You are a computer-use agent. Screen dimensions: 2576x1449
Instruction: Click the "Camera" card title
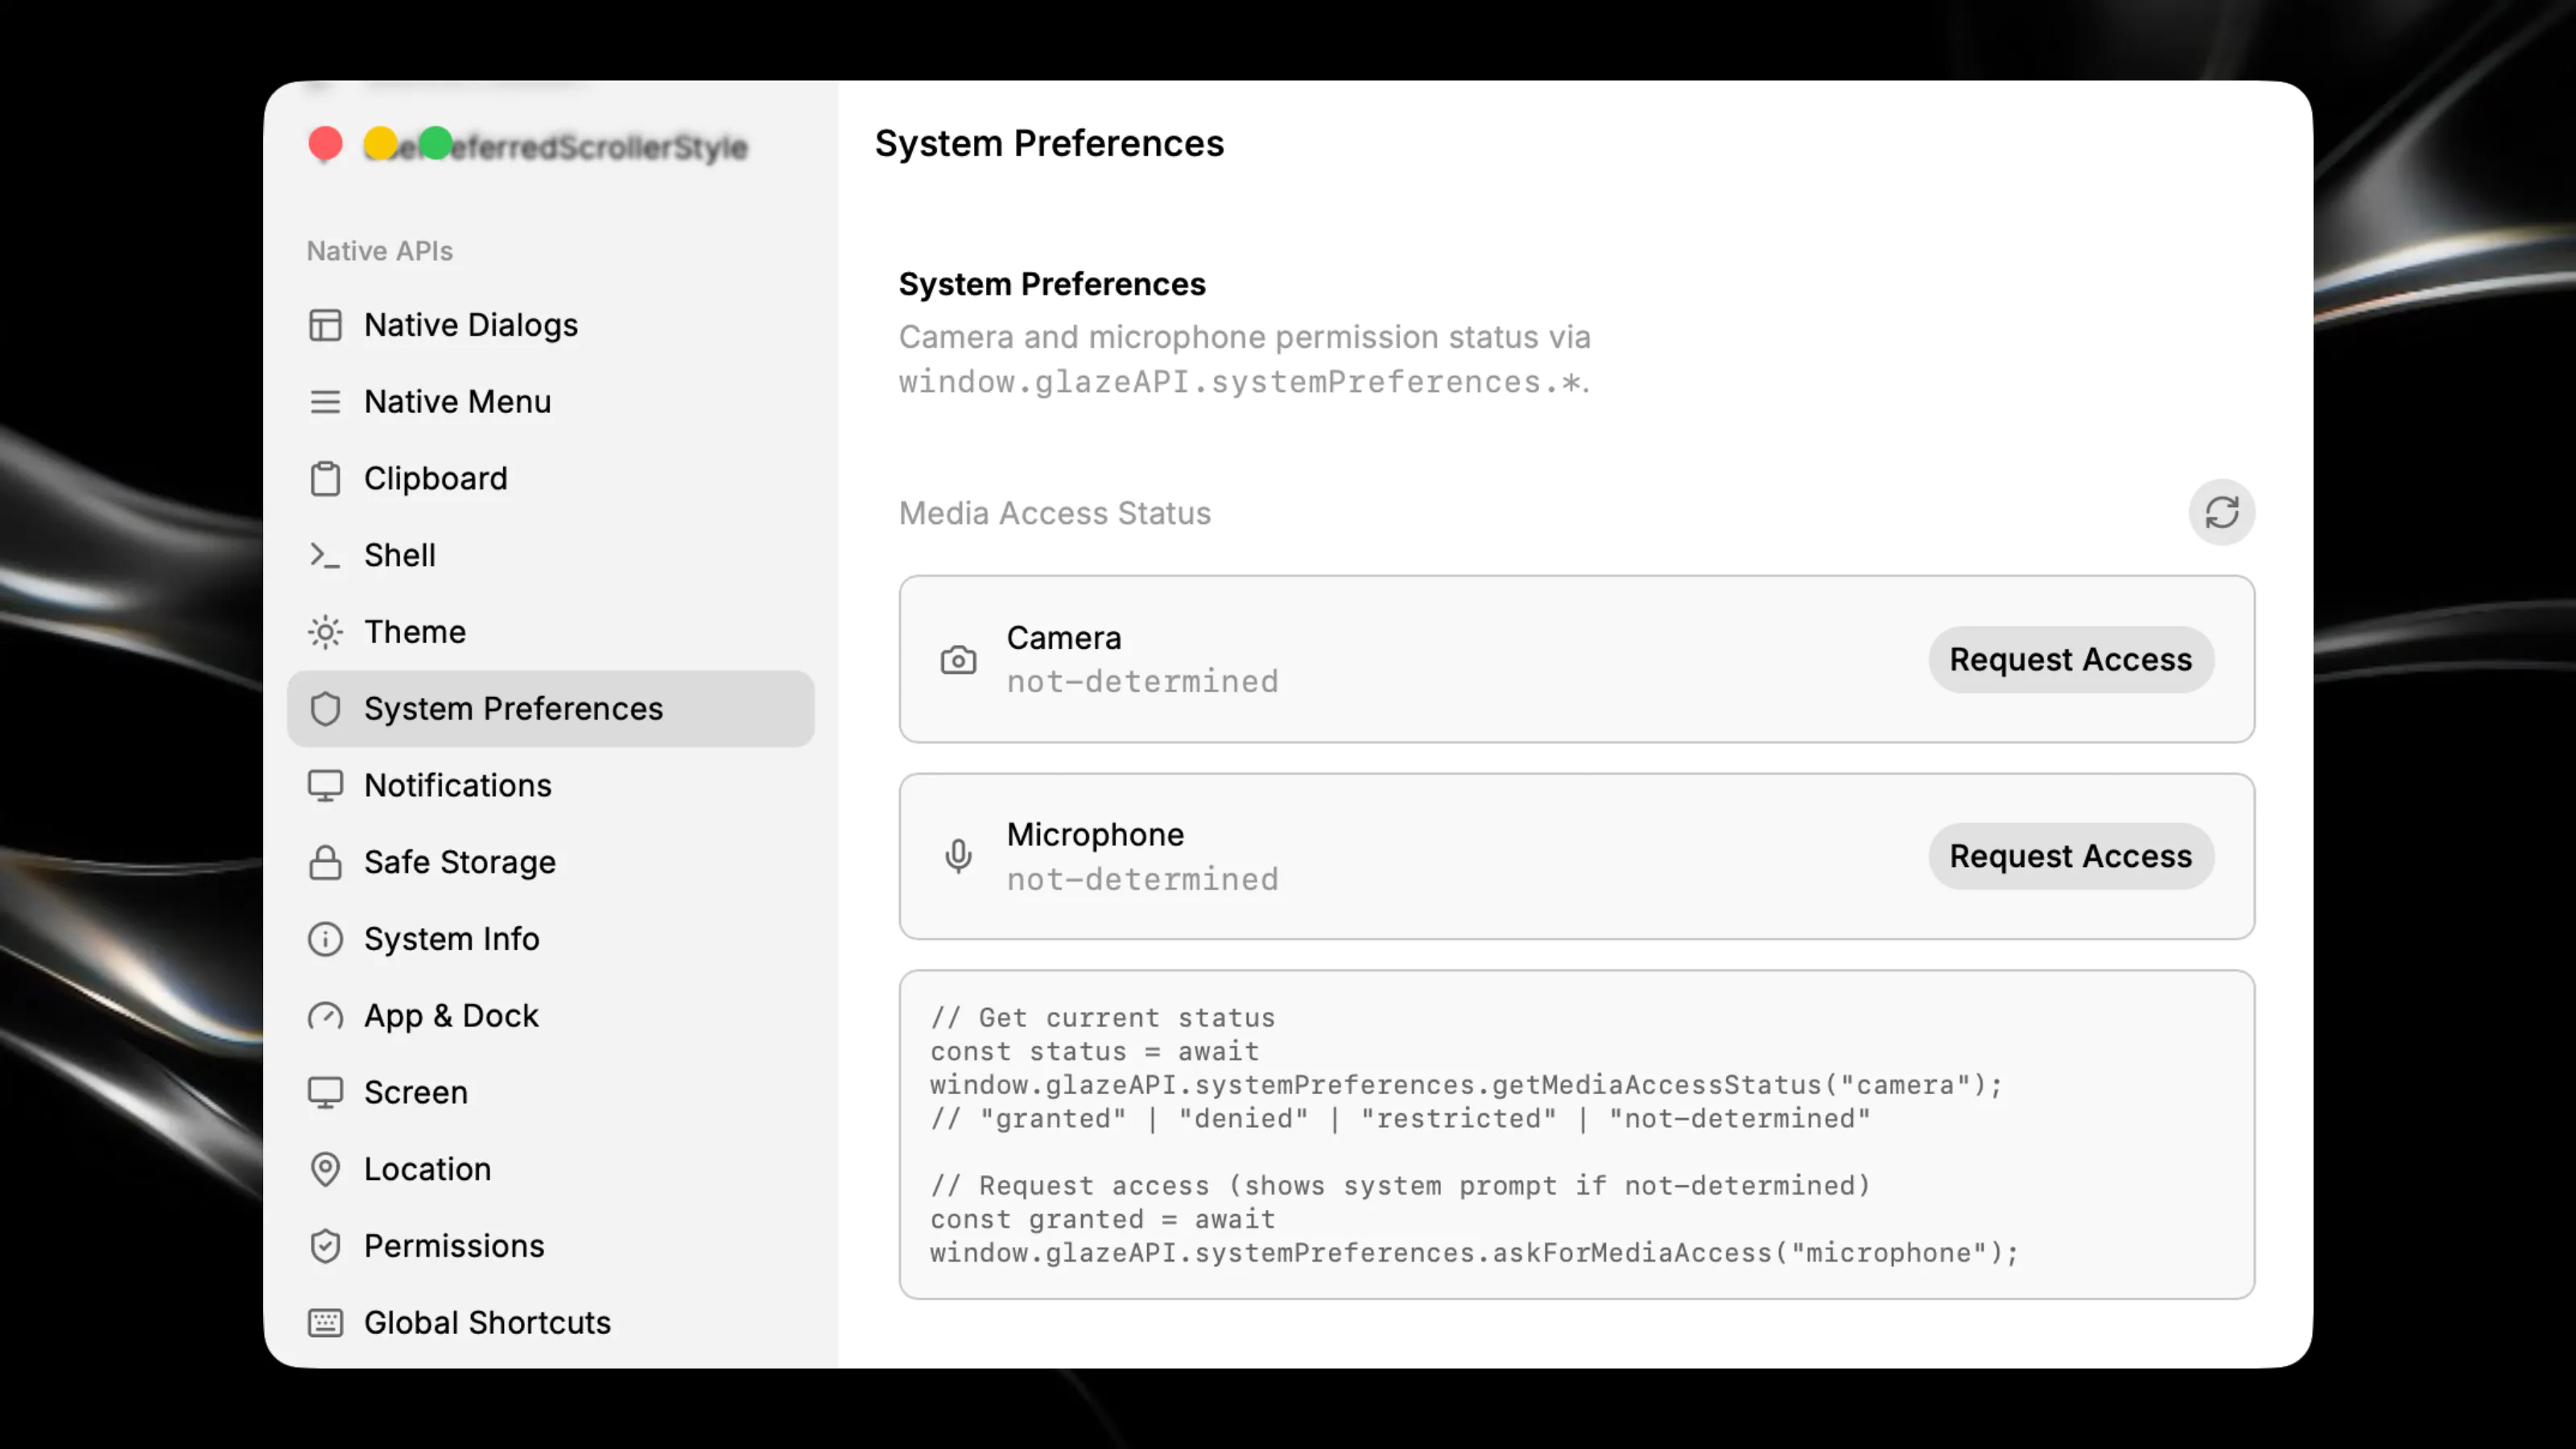1063,638
